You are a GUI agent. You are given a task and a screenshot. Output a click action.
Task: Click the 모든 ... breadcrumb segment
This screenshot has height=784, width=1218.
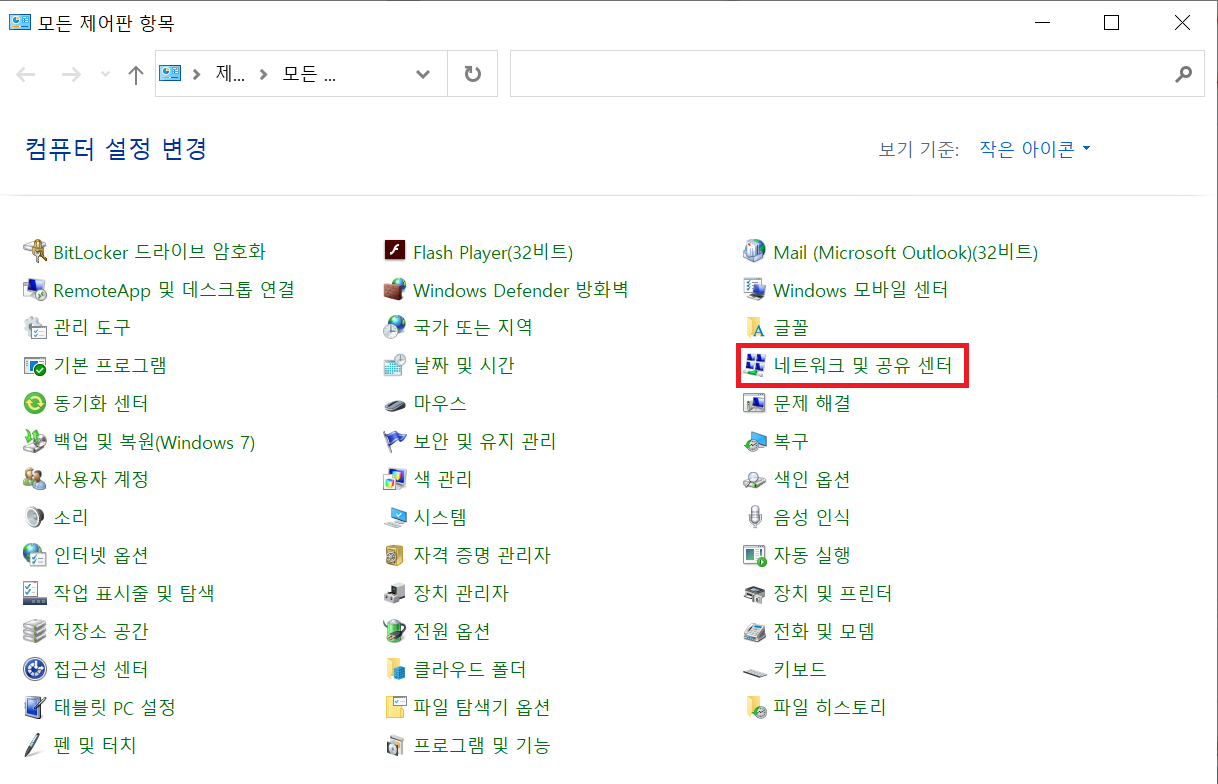coord(309,75)
